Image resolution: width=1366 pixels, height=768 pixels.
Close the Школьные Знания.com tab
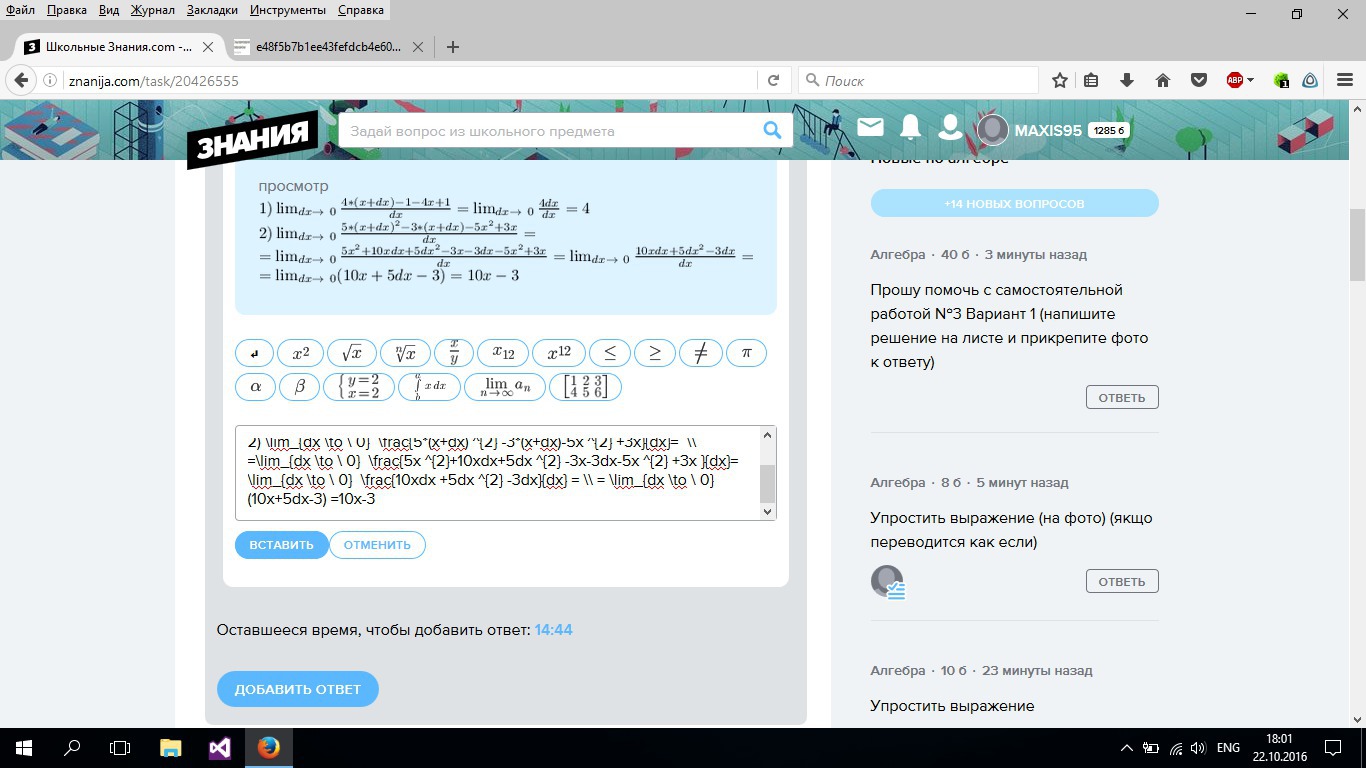208,47
